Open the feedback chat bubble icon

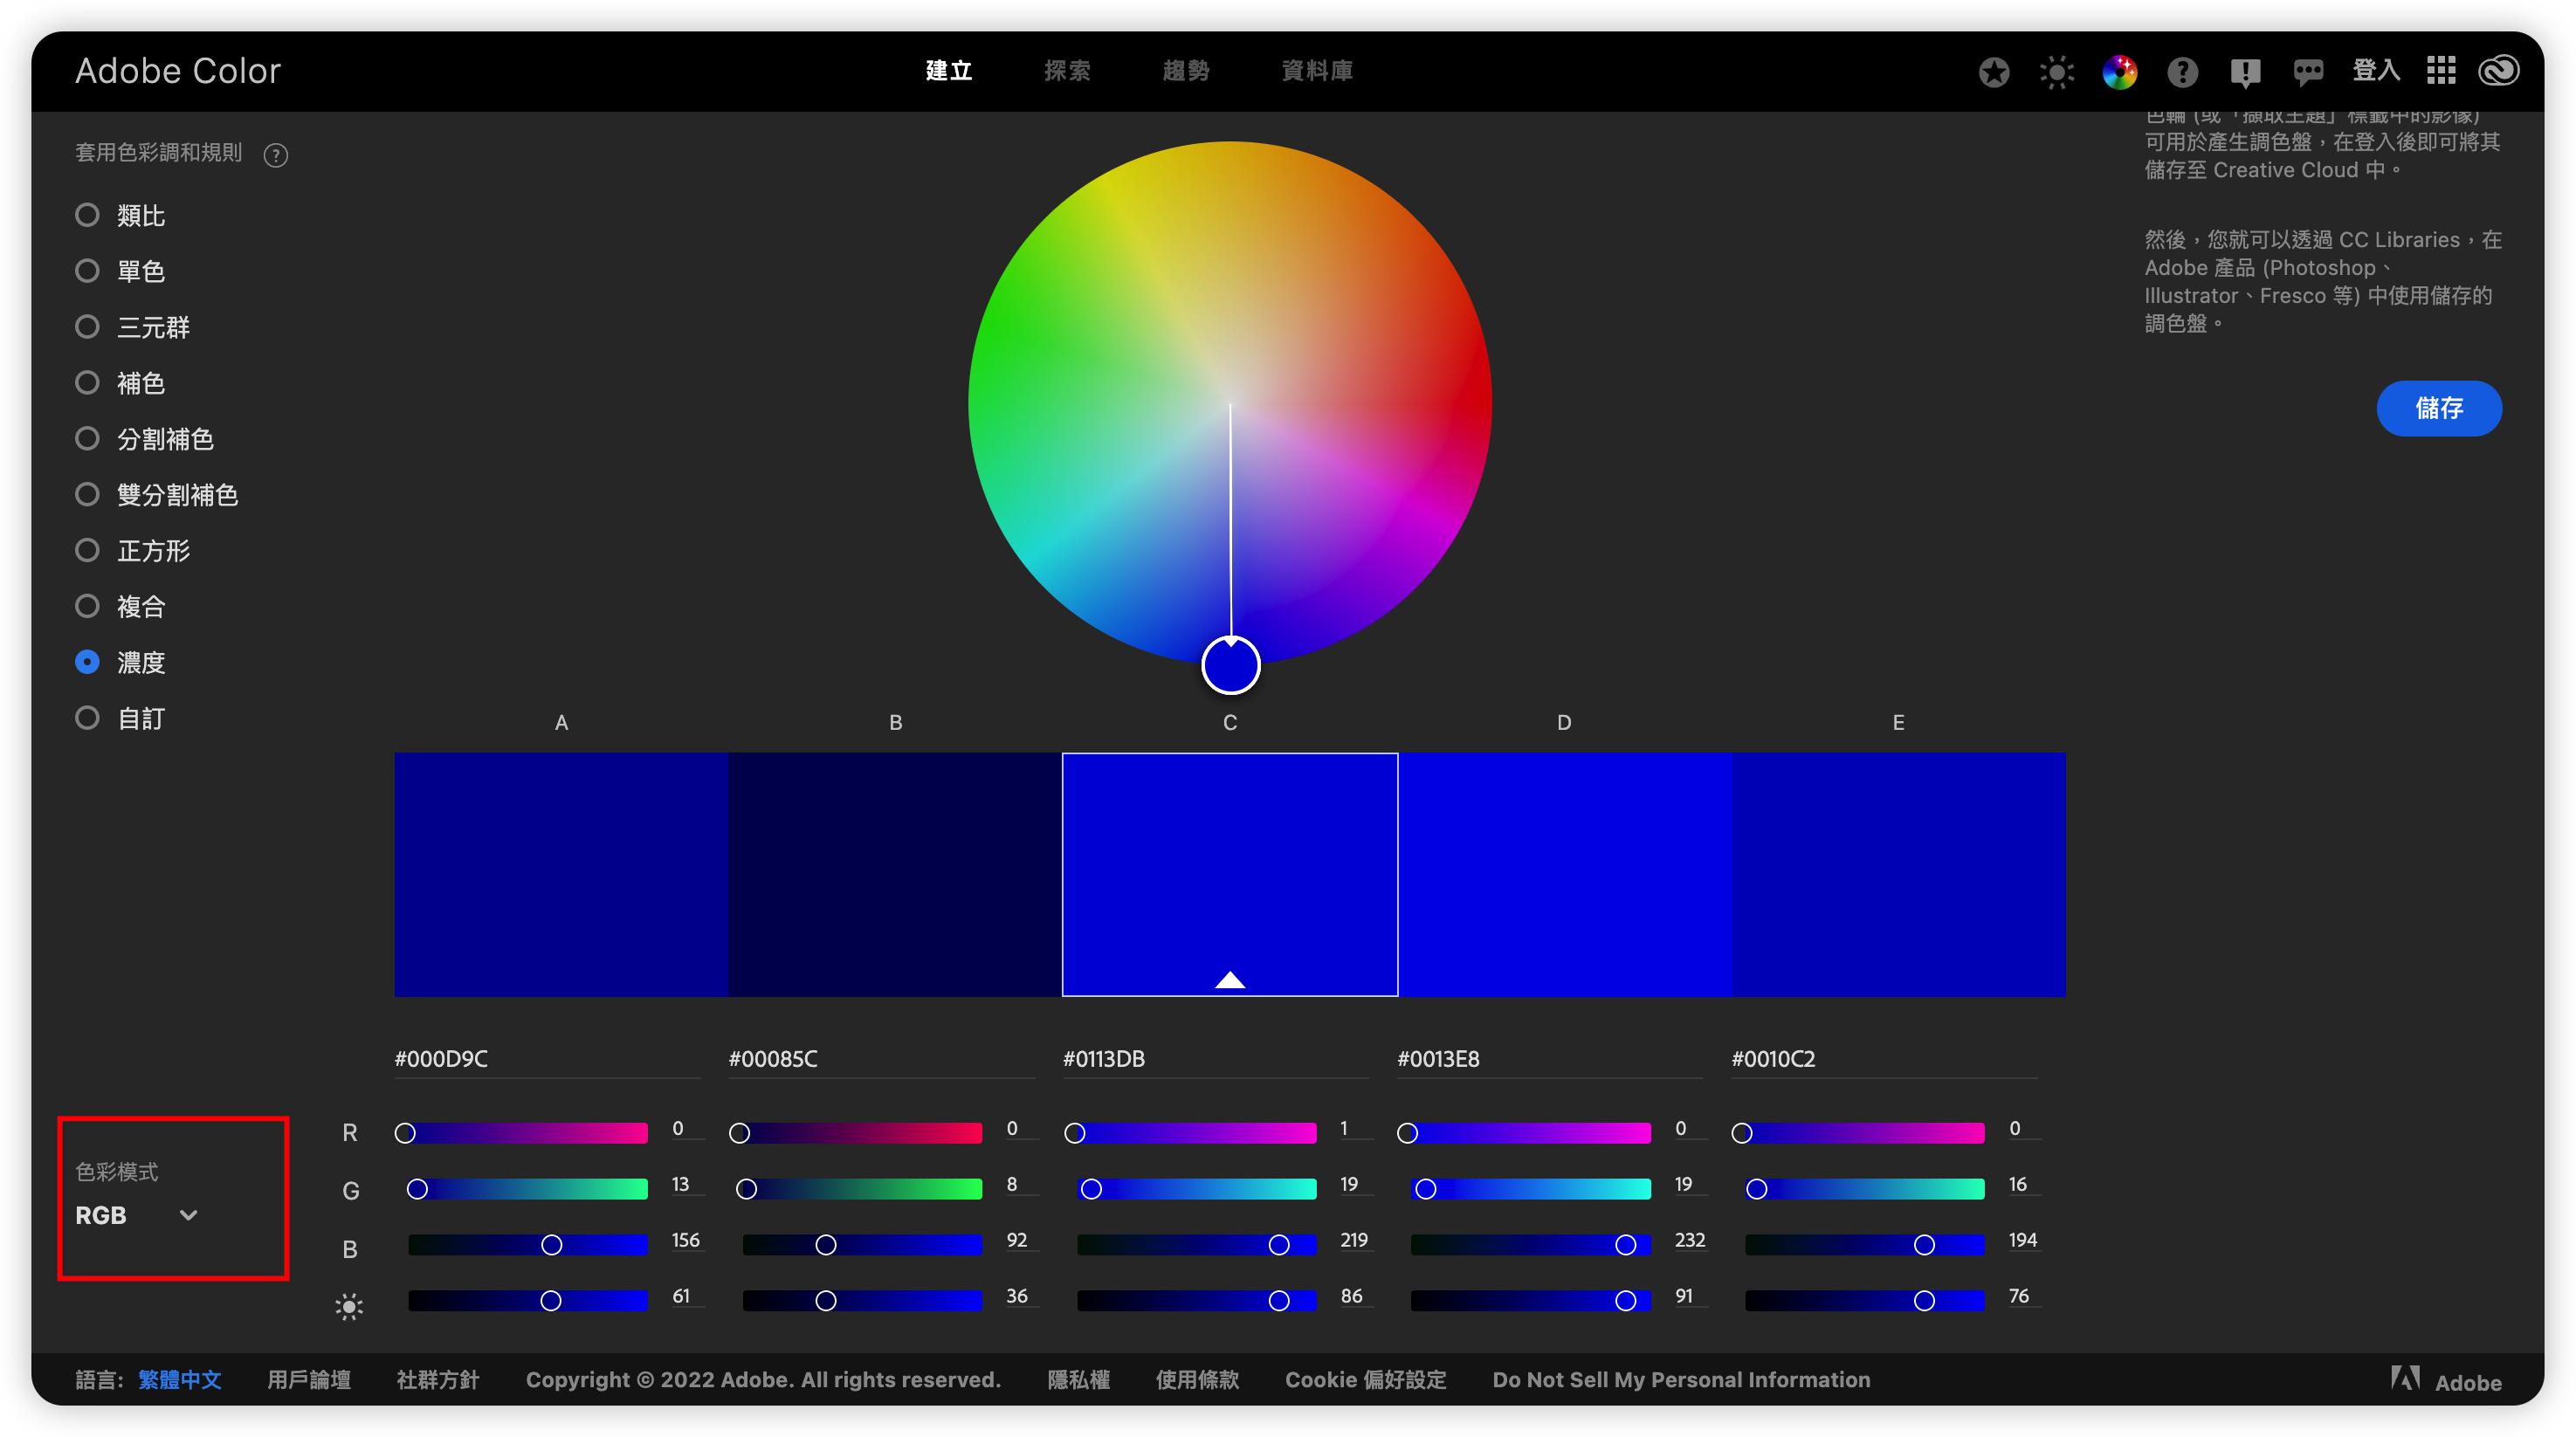pyautogui.click(x=2309, y=71)
